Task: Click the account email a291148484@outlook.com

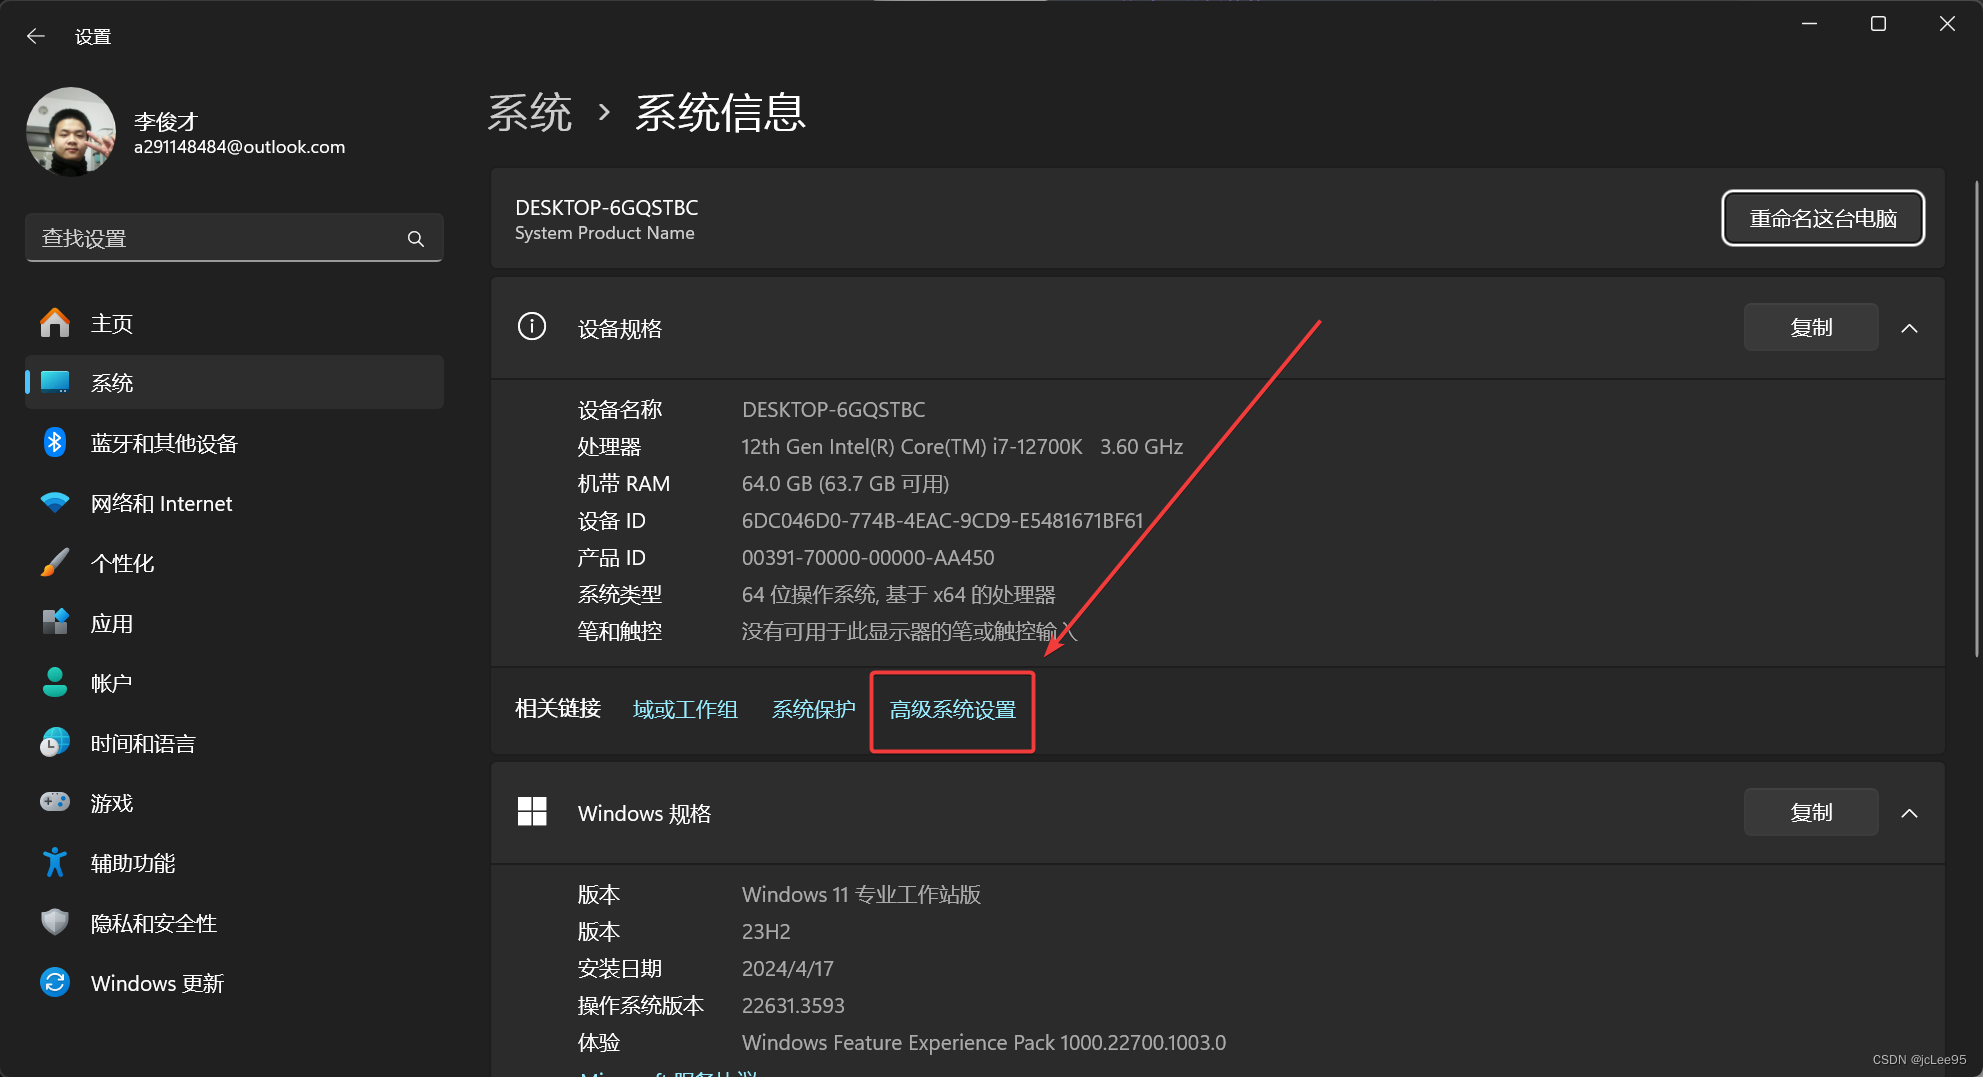Action: tap(239, 147)
